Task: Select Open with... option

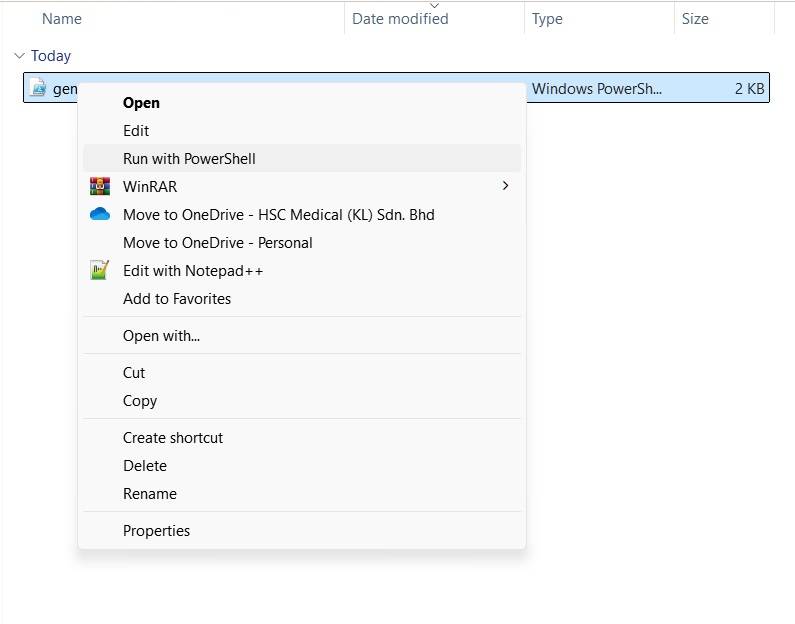Action: coord(161,336)
